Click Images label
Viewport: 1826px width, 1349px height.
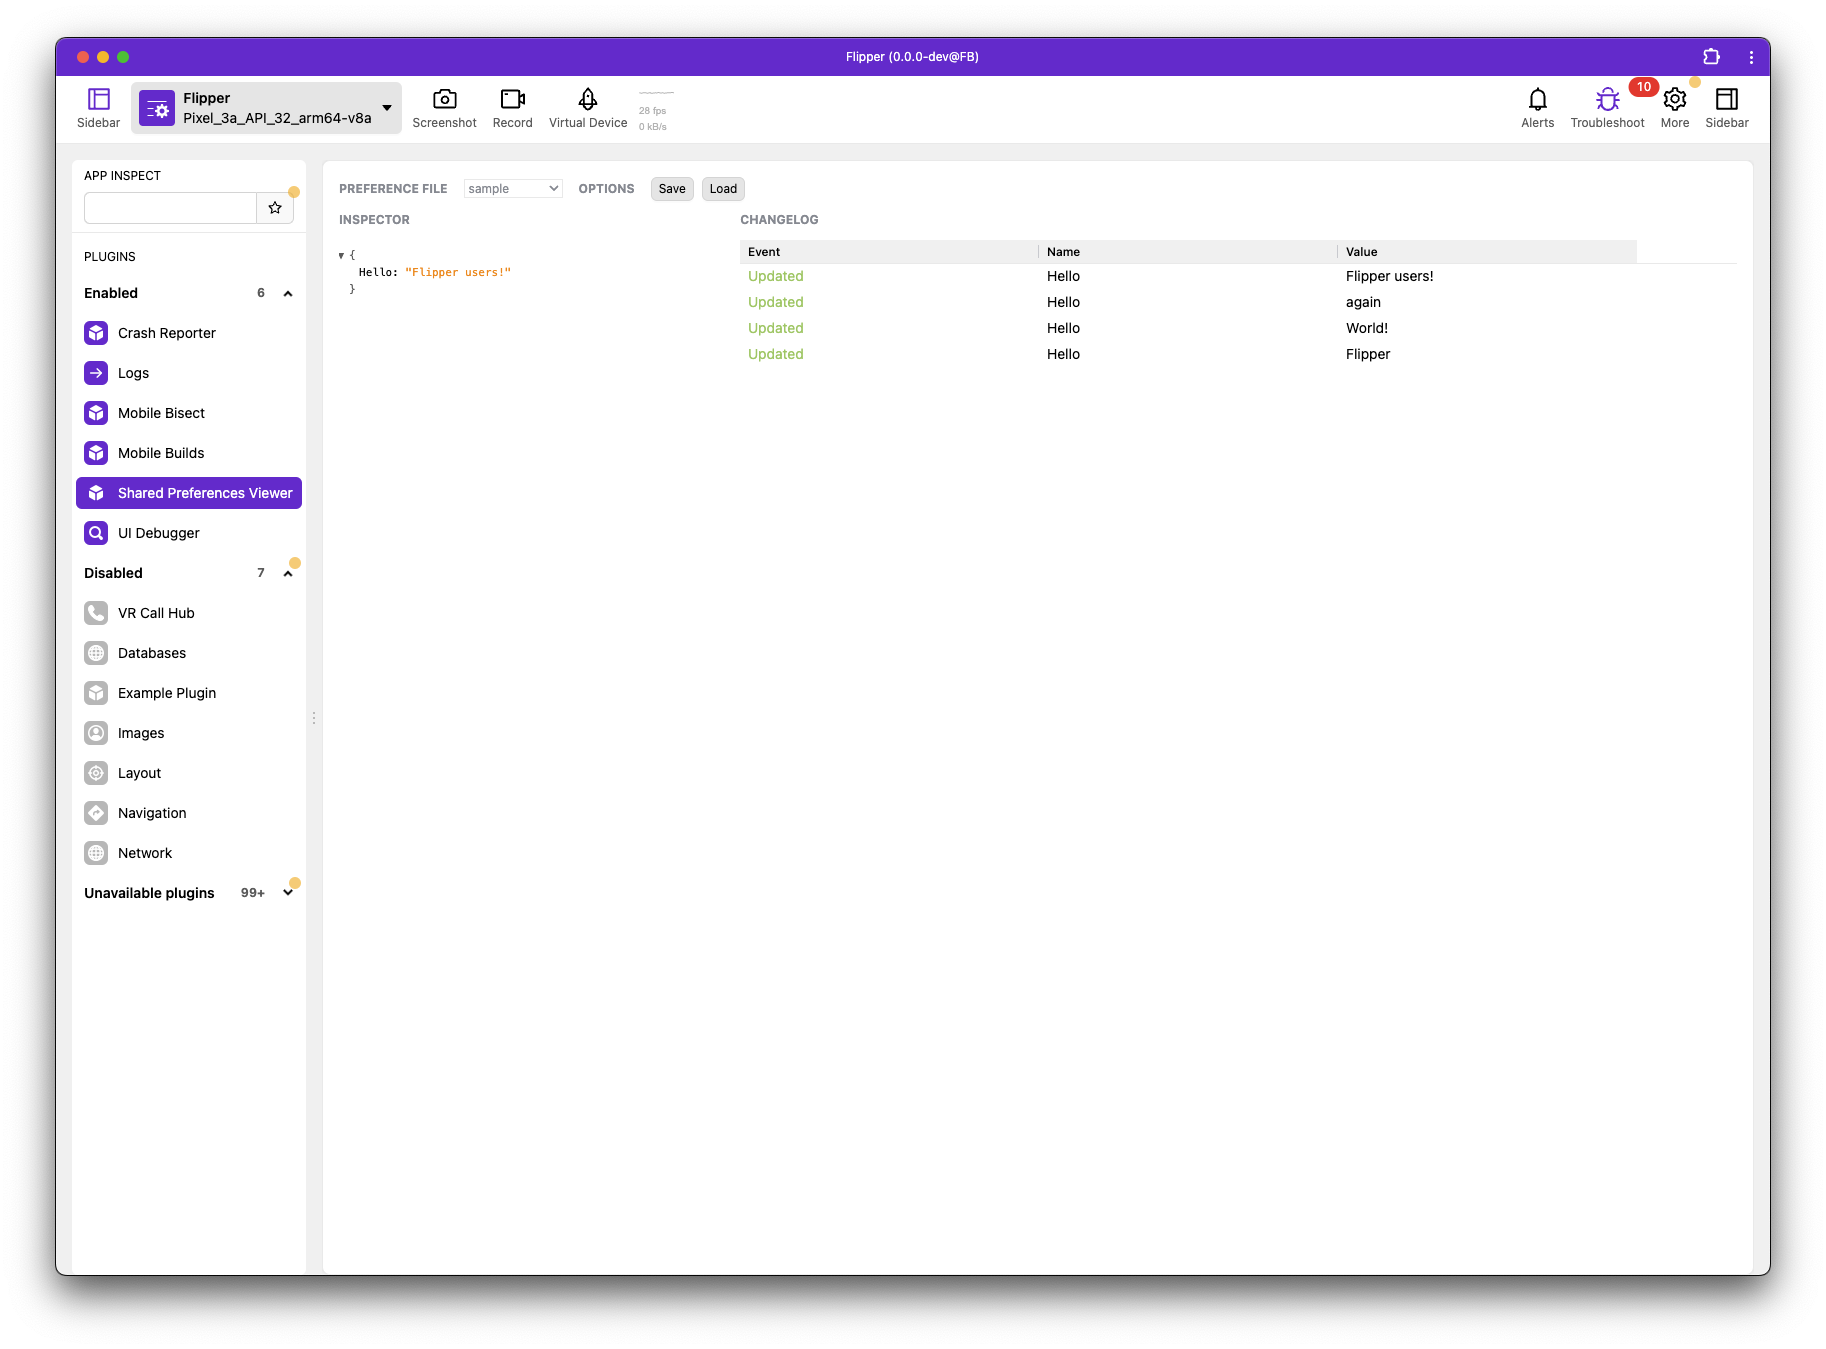point(141,733)
